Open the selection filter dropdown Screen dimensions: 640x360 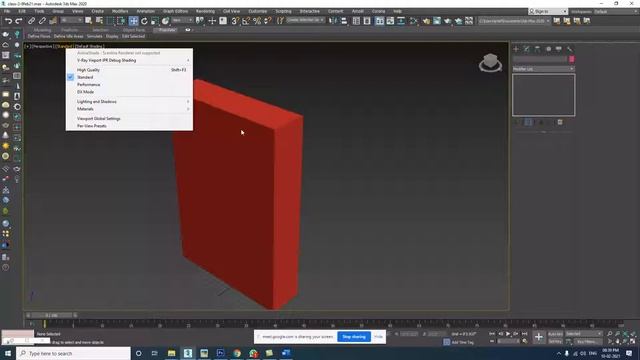pyautogui.click(x=71, y=20)
